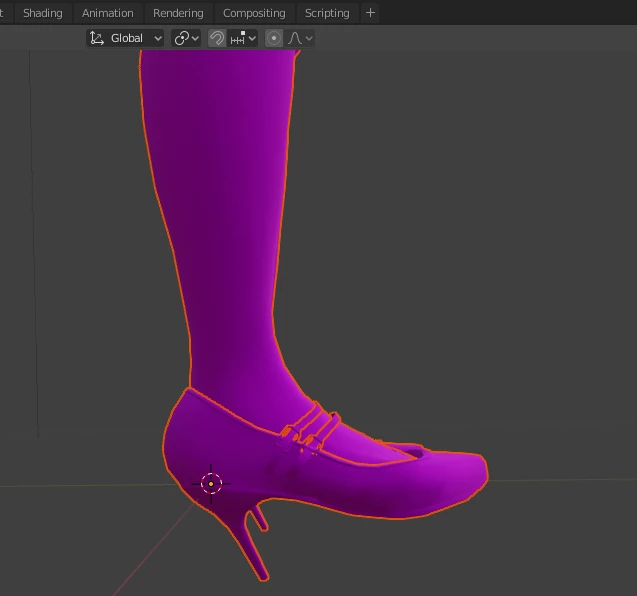Open the Global transform orientation dropdown

point(125,39)
